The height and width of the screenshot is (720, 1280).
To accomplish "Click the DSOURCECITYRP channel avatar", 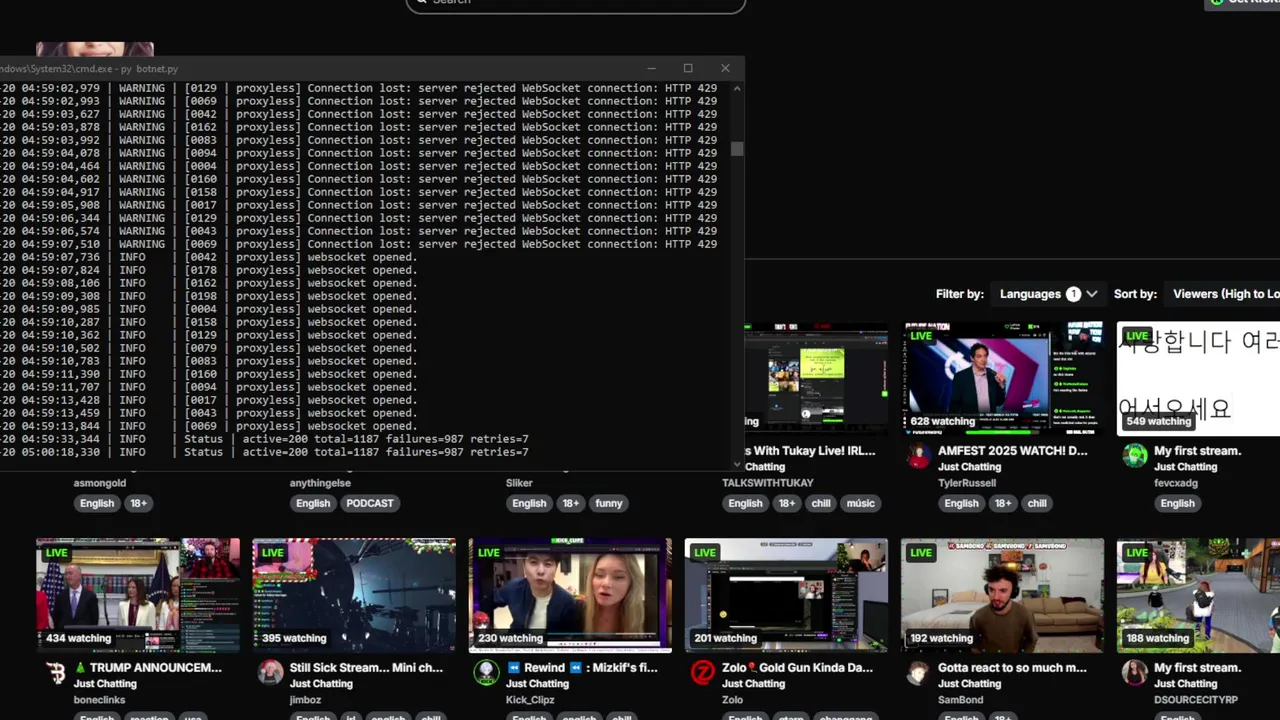I will [x=1134, y=672].
